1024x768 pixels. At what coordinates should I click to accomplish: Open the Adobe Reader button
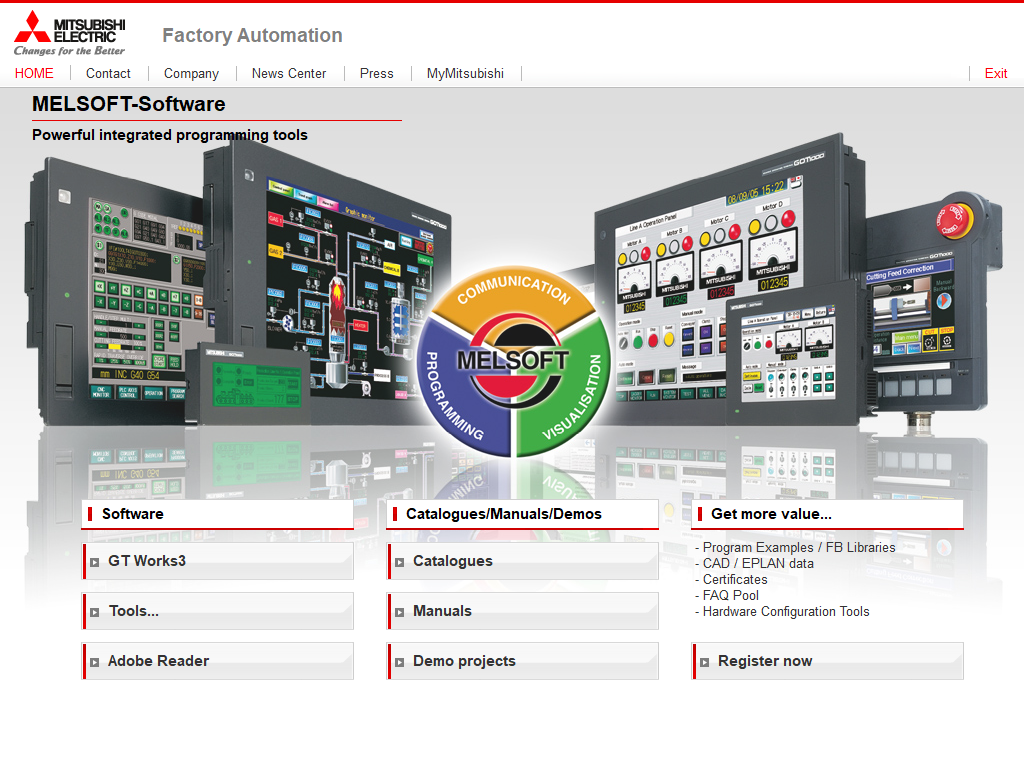[217, 661]
